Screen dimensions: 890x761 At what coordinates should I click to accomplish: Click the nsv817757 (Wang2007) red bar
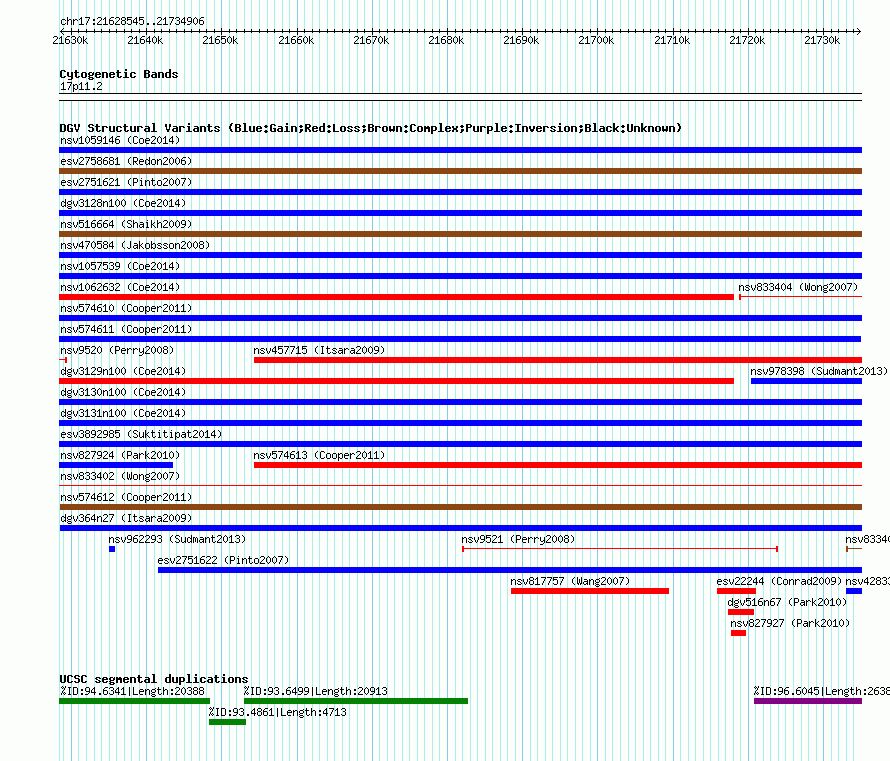tap(590, 591)
